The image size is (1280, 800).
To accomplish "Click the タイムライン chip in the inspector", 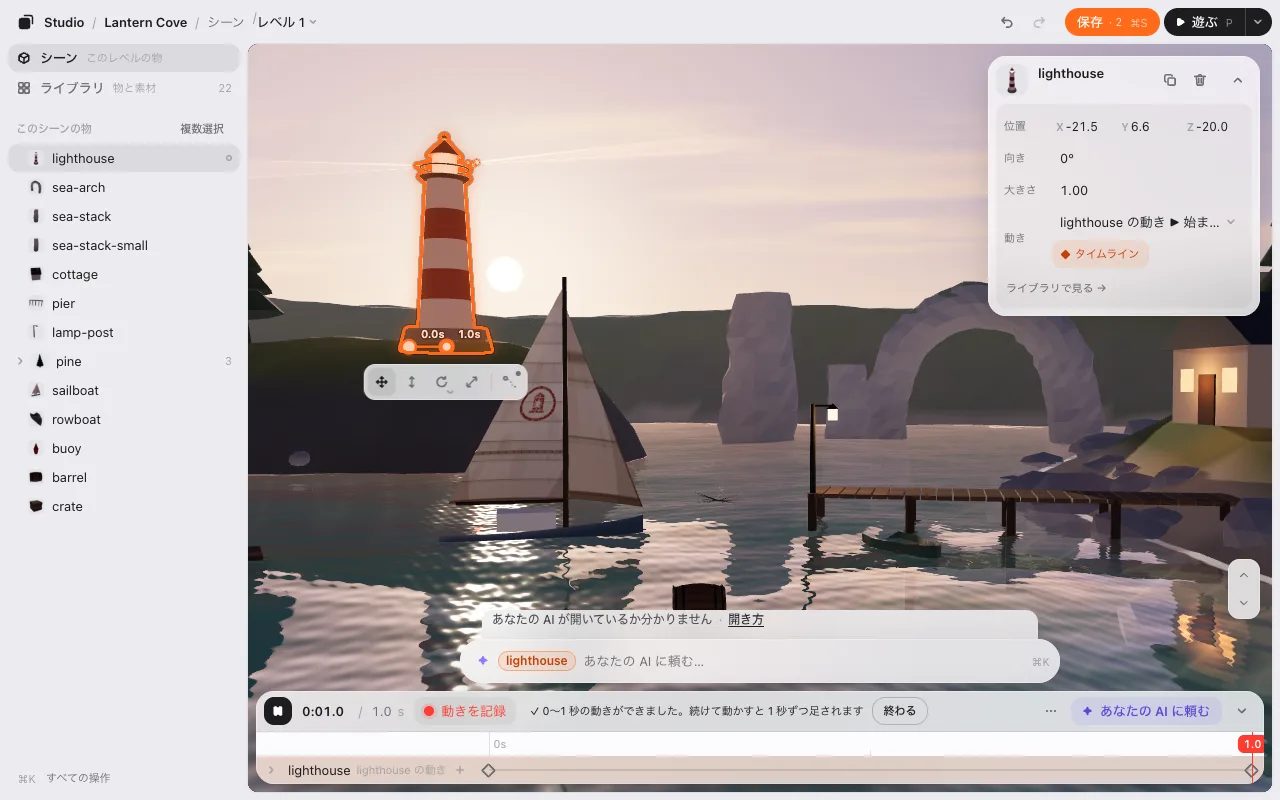I will [x=1100, y=254].
